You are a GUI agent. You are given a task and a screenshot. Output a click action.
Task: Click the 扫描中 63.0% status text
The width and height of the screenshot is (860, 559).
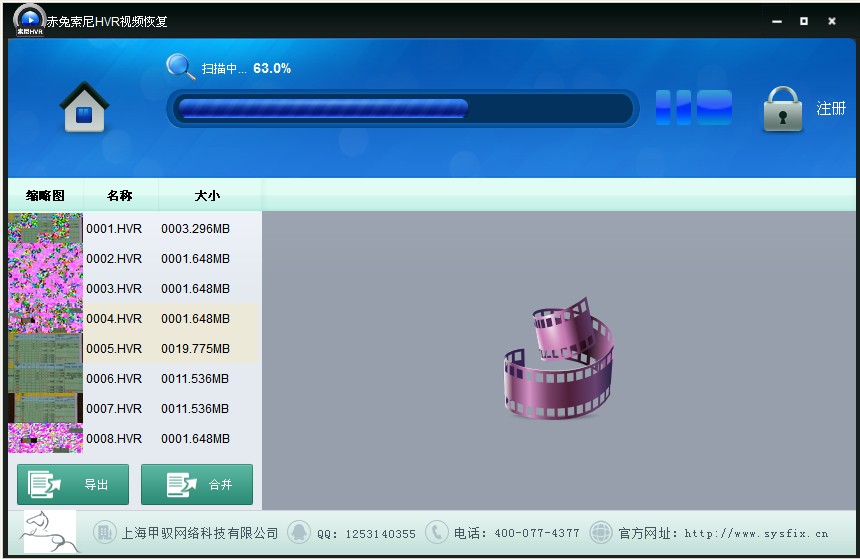(246, 69)
